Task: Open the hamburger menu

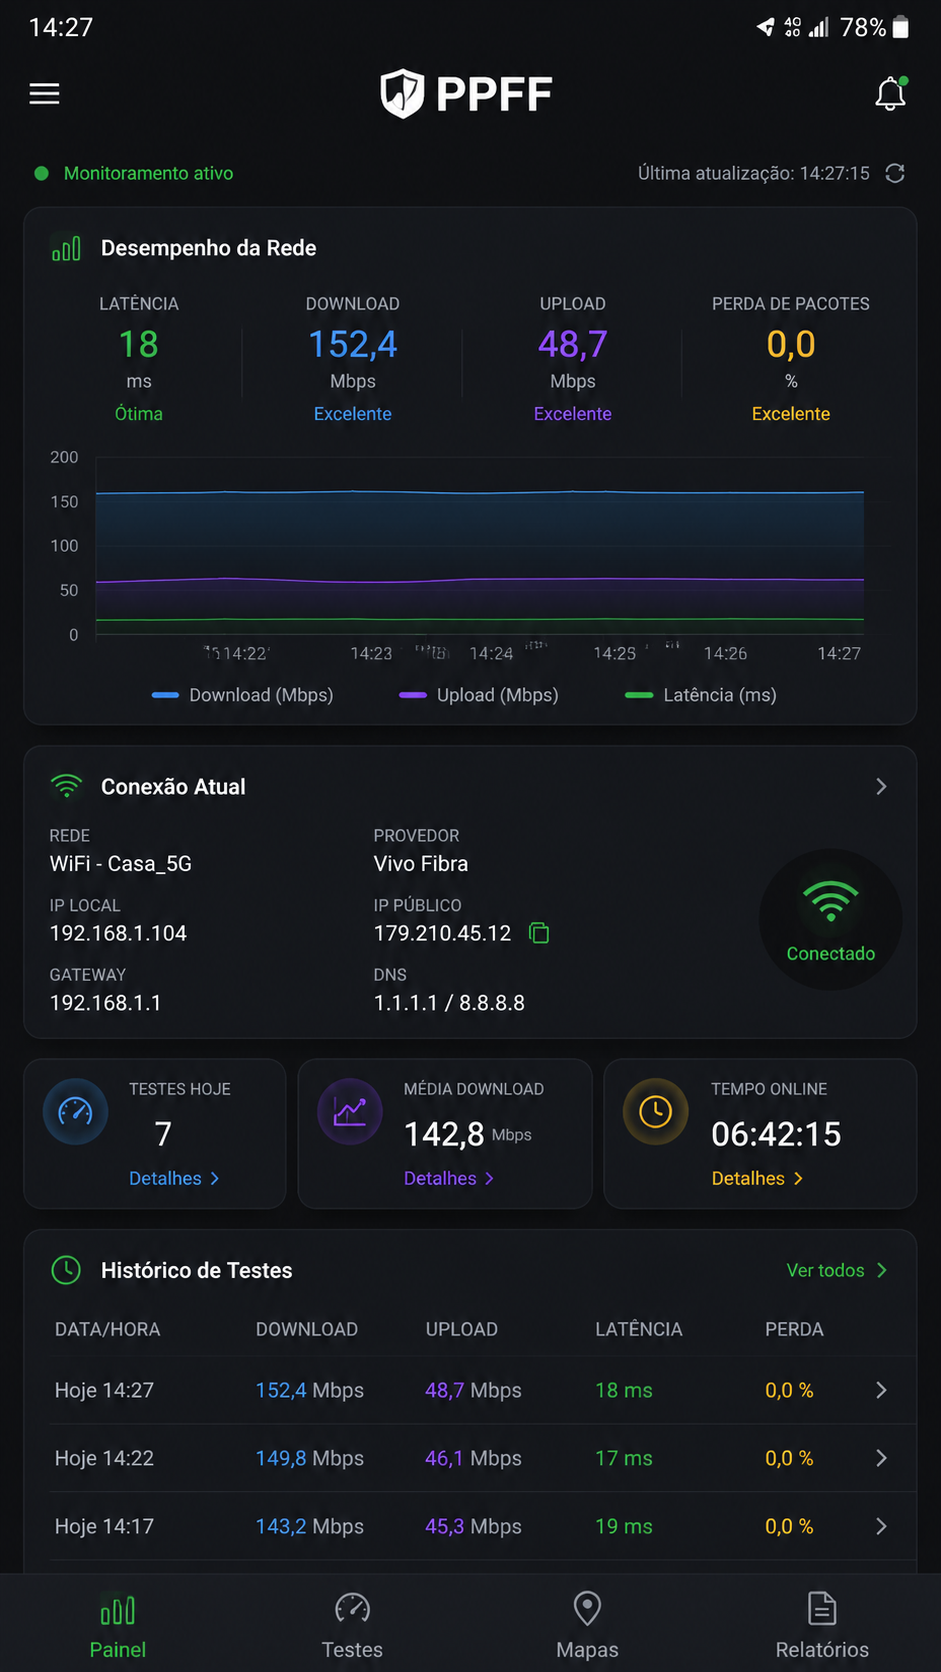Action: point(44,94)
